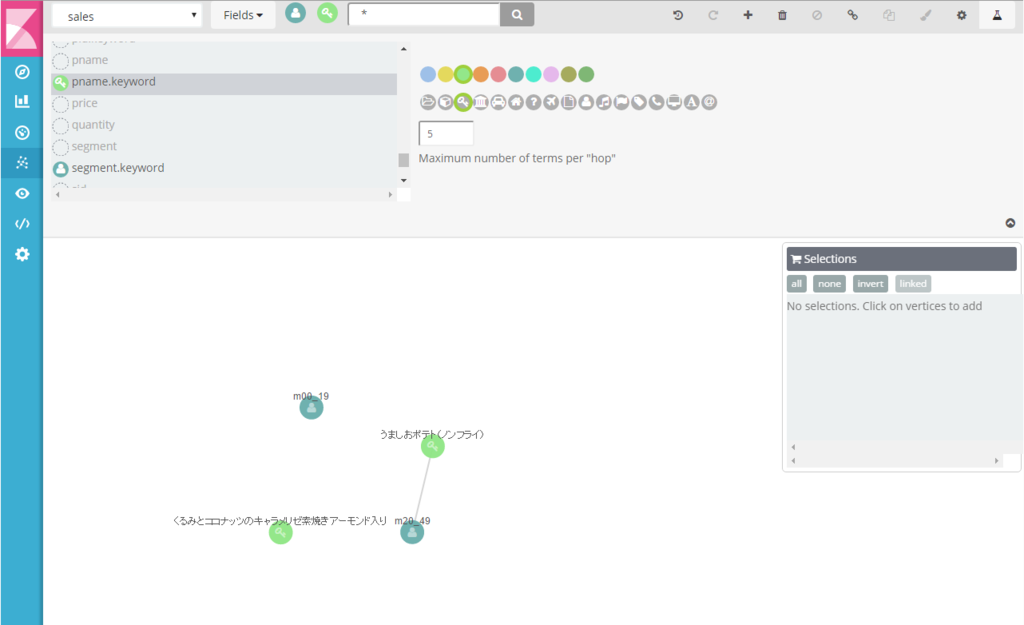Choose the letter A font icon
This screenshot has width=1024, height=625.
point(692,102)
